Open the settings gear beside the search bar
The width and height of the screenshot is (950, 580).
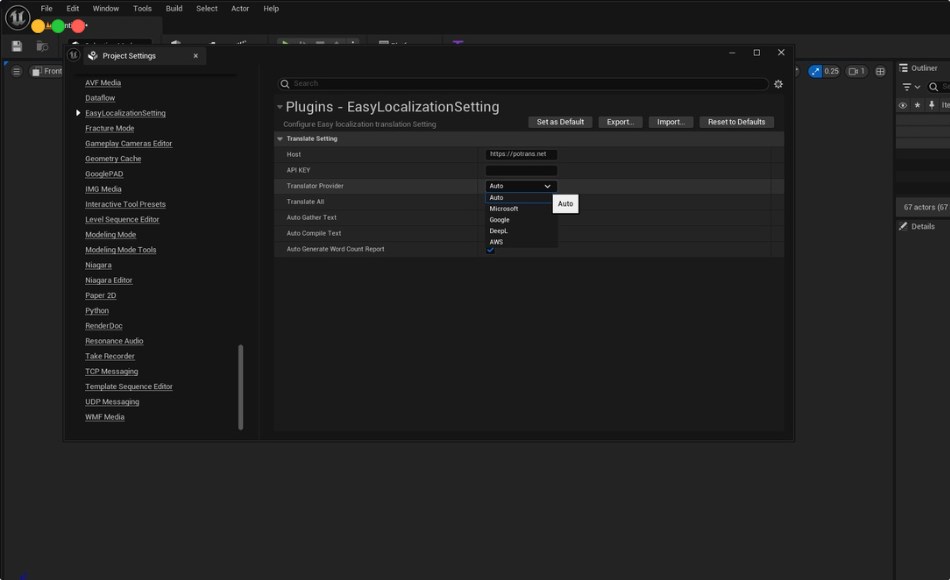click(x=778, y=84)
